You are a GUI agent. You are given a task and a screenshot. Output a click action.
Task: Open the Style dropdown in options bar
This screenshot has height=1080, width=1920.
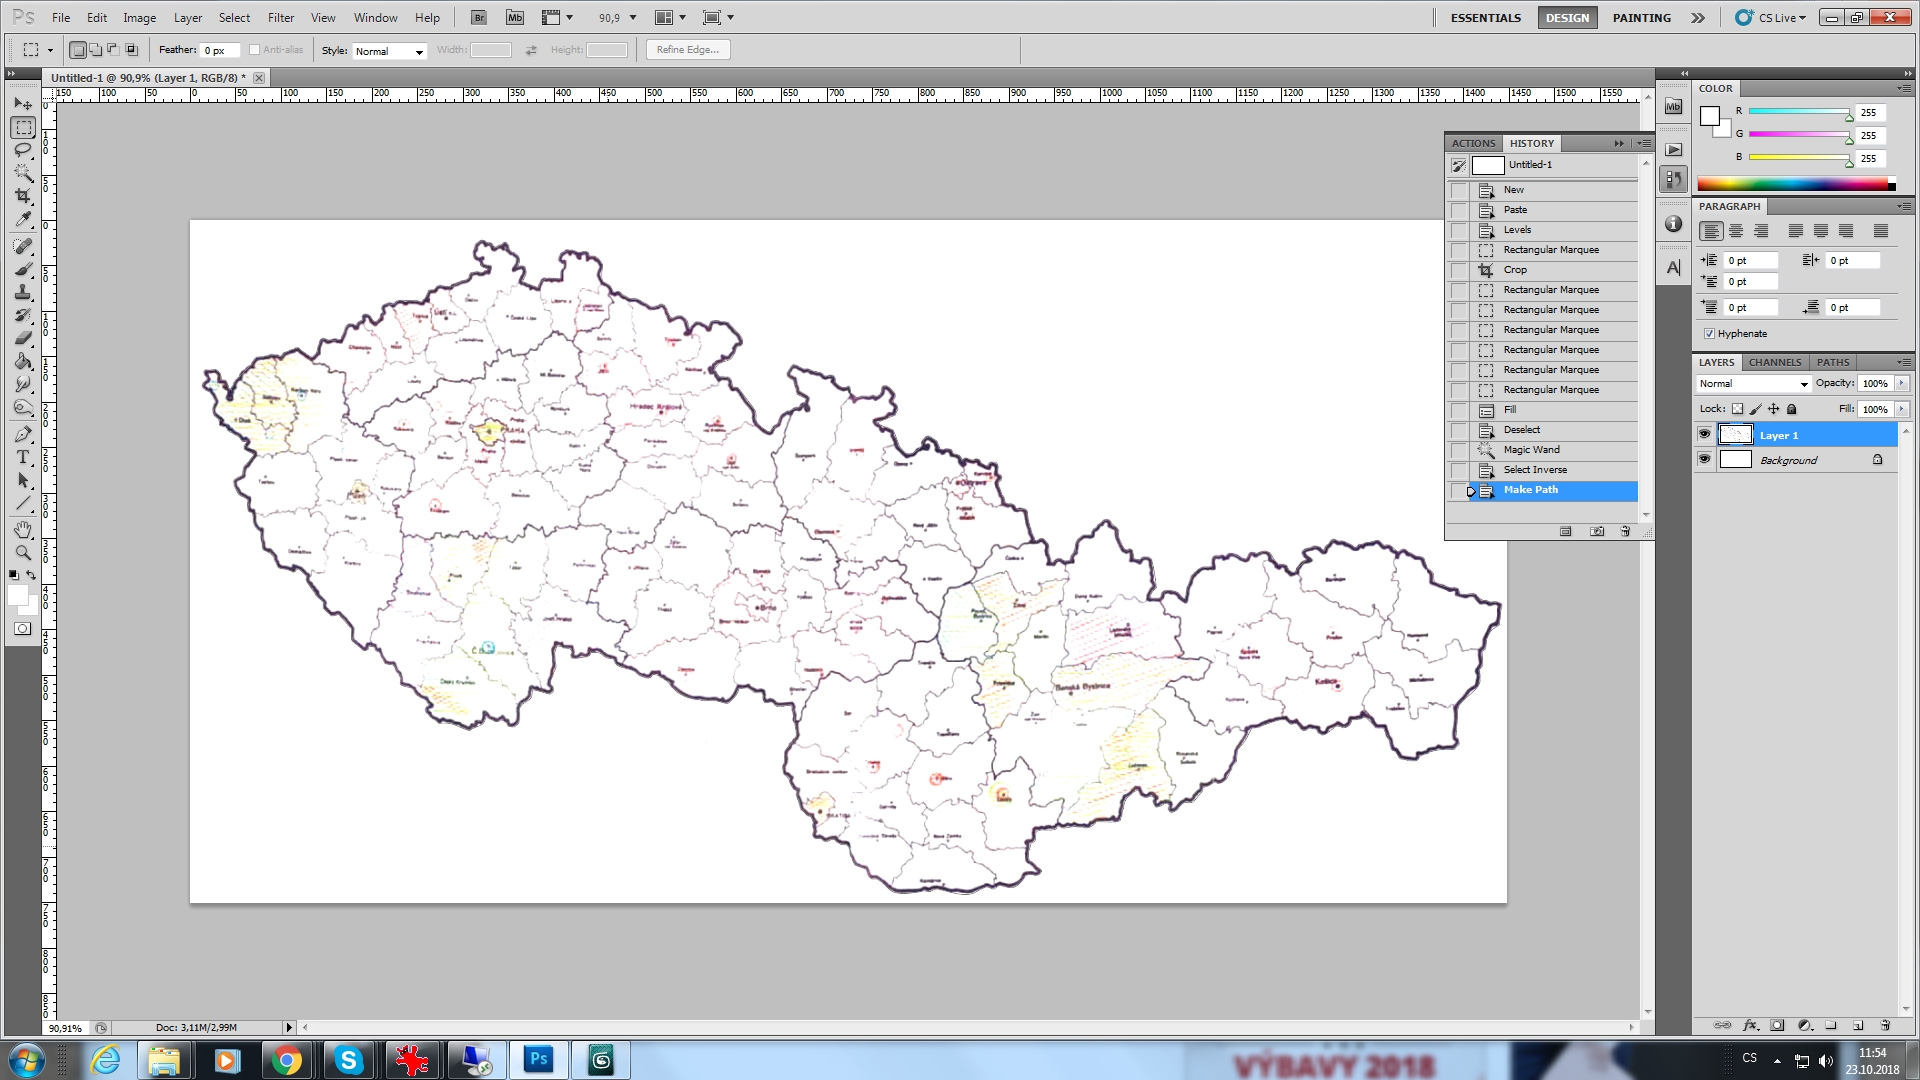[389, 51]
